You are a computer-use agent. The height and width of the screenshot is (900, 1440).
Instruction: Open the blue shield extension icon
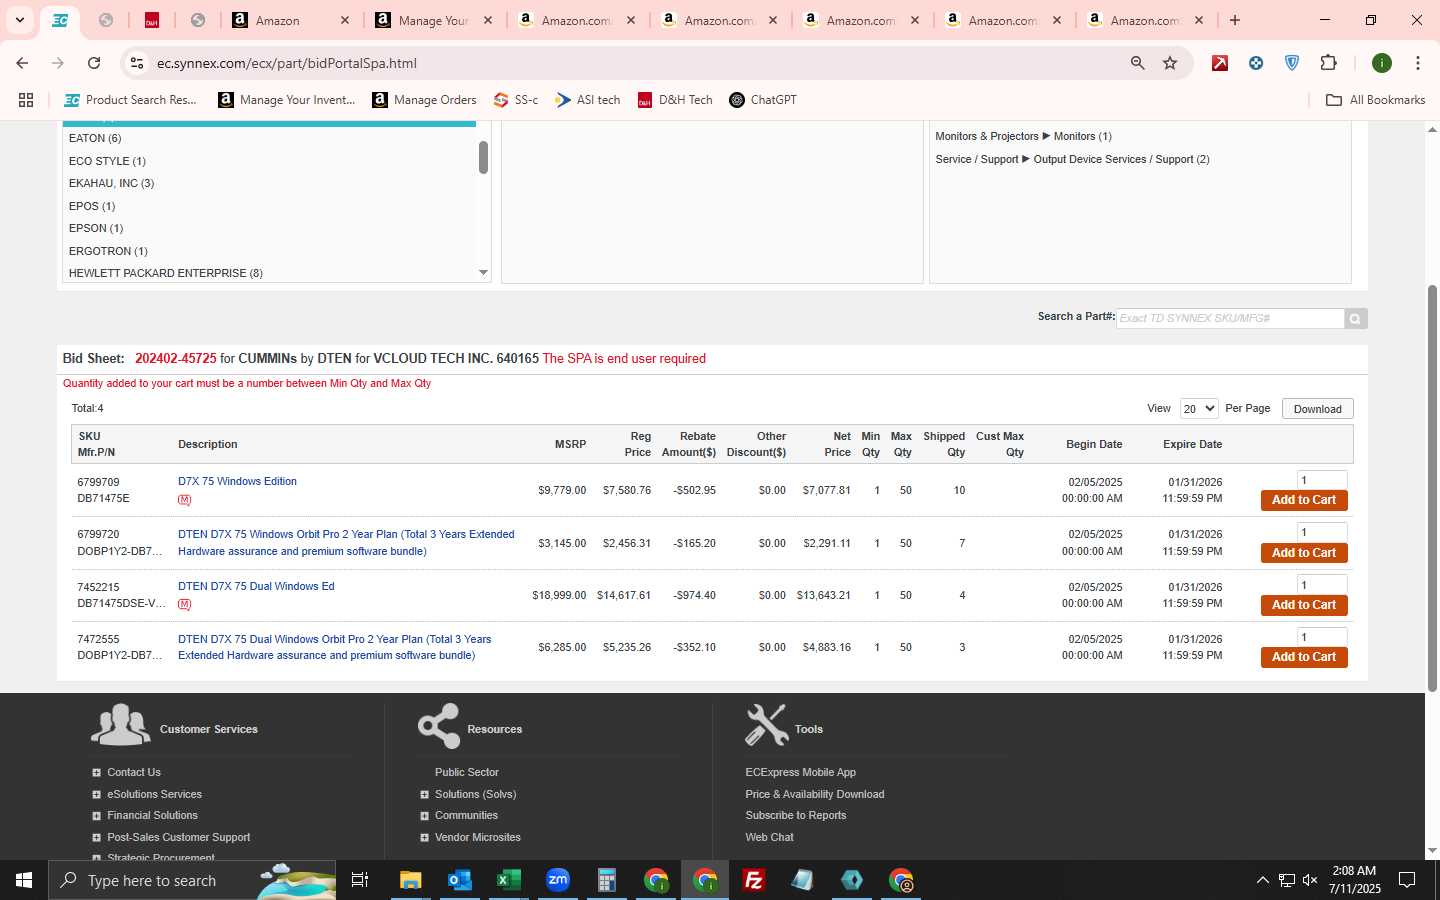coord(1292,63)
